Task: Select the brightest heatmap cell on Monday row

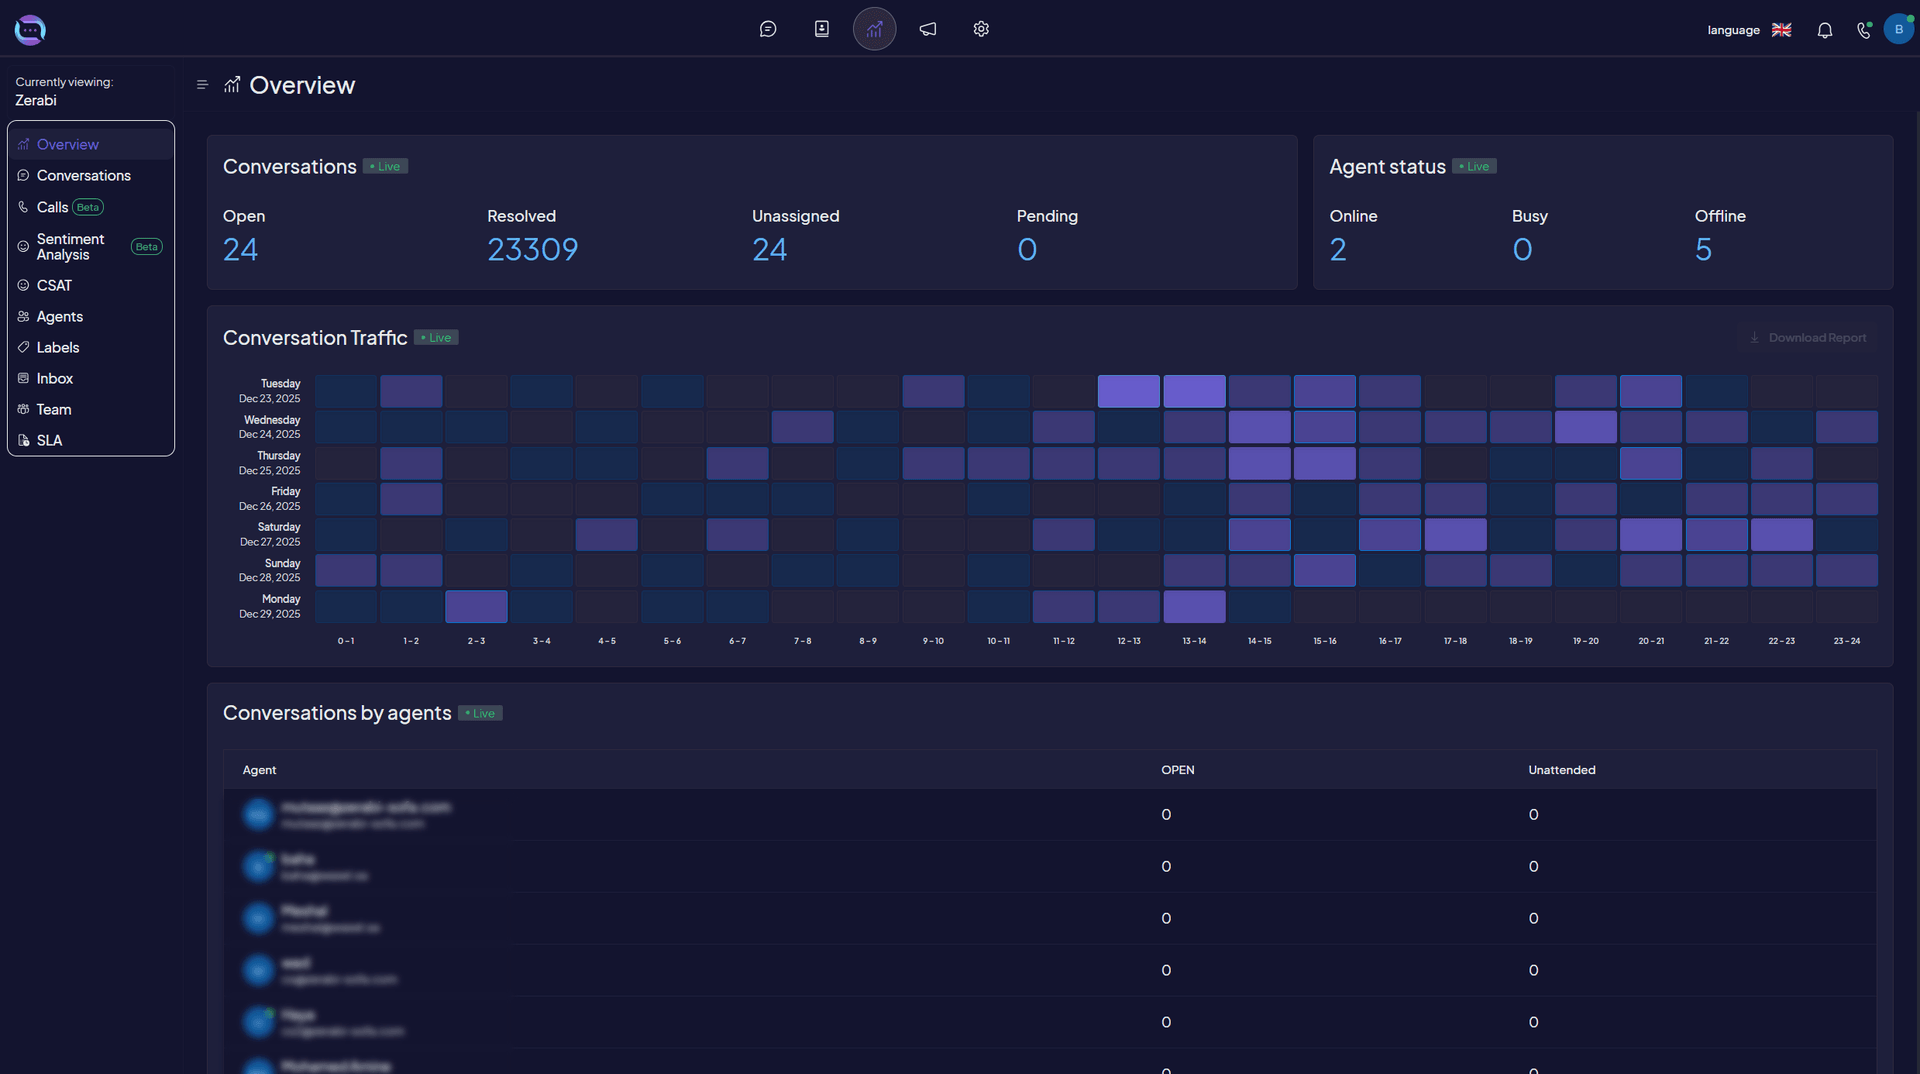Action: pos(1194,606)
